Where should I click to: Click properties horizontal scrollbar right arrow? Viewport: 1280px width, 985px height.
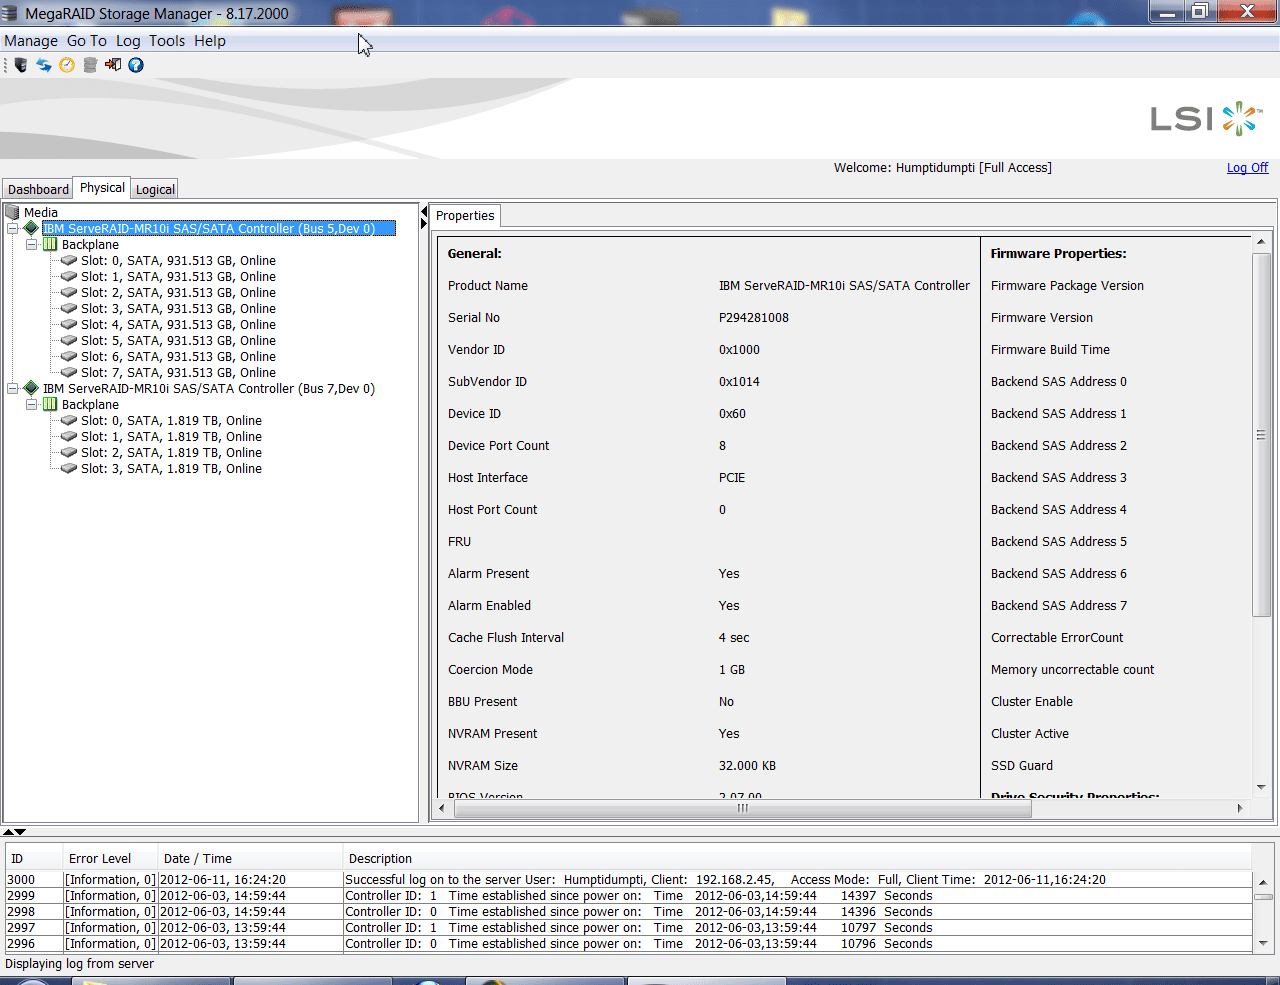[1240, 808]
